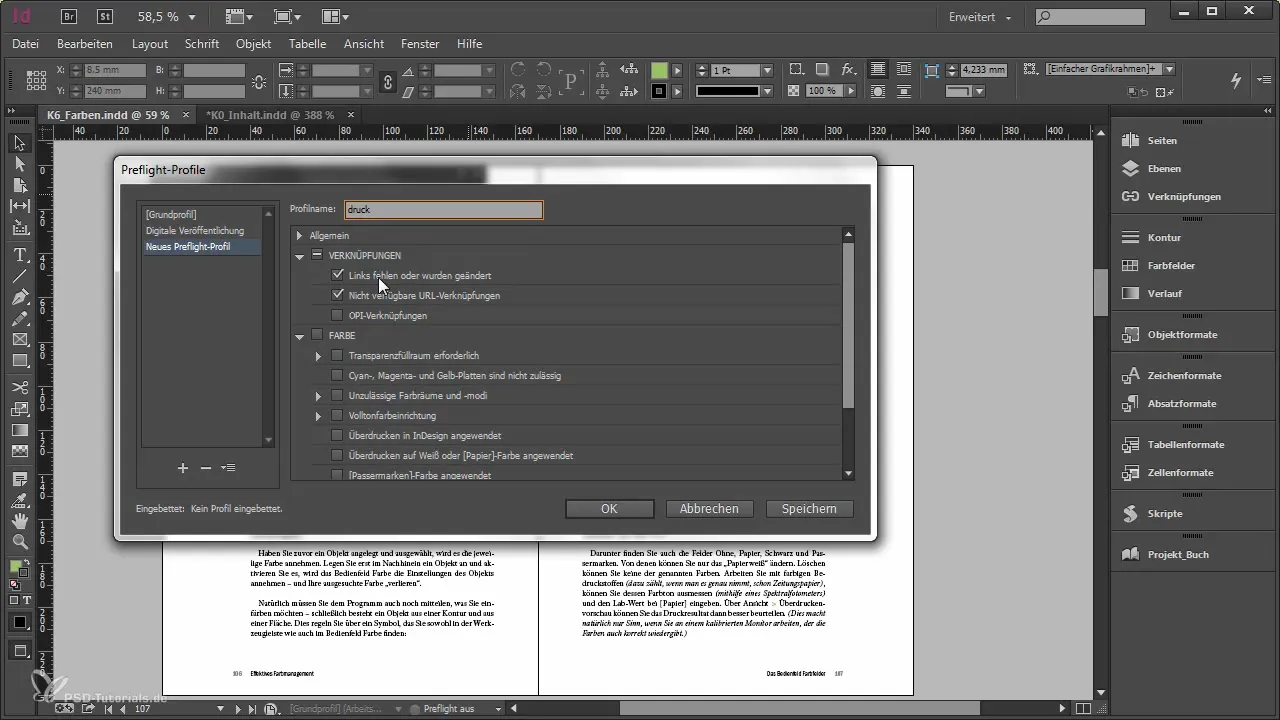Click the Speichern button
This screenshot has height=720, width=1280.
point(809,509)
